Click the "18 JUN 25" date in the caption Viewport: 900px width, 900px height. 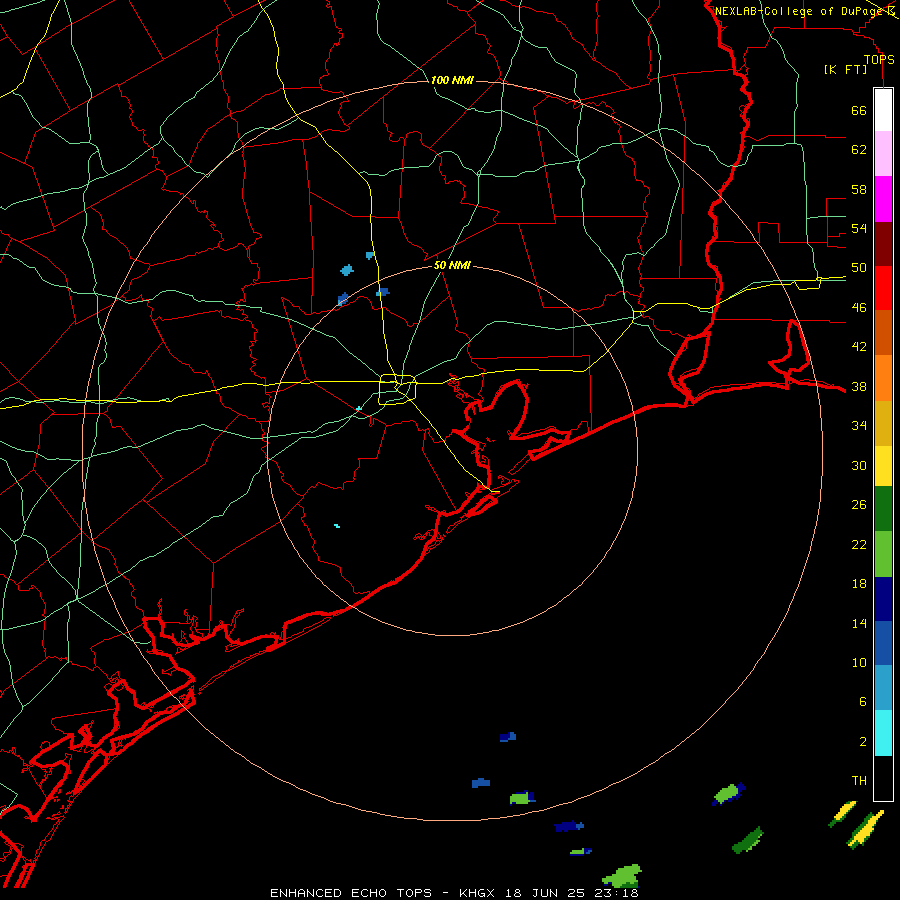(544, 893)
